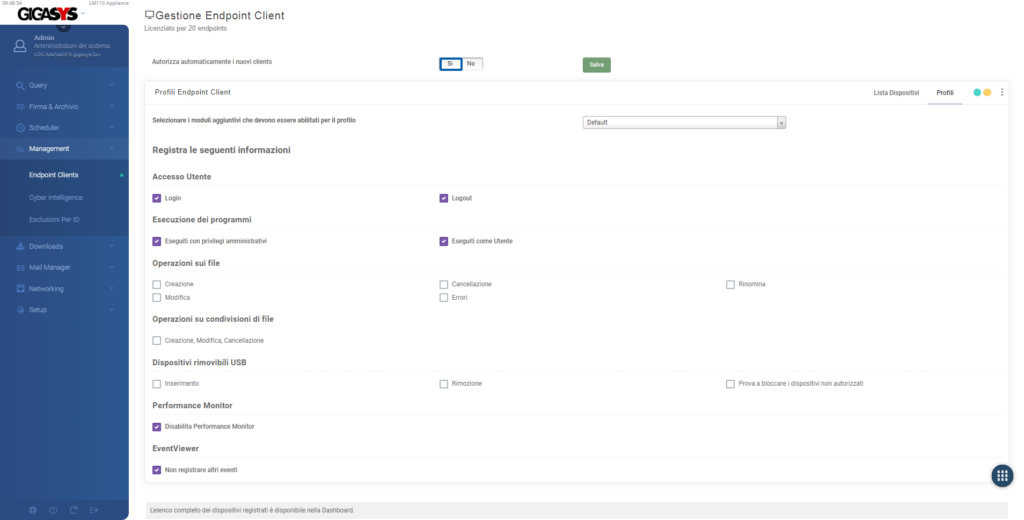
Task: Open the three-dot panel options menu
Action: 1002,92
